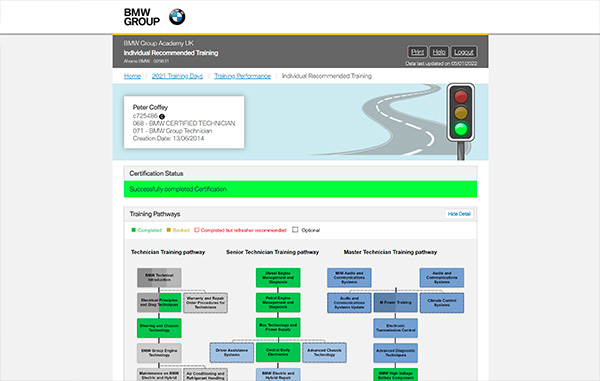This screenshot has width=600, height=381.
Task: Open Electrical Principles and Diag Techniques box
Action: click(159, 303)
